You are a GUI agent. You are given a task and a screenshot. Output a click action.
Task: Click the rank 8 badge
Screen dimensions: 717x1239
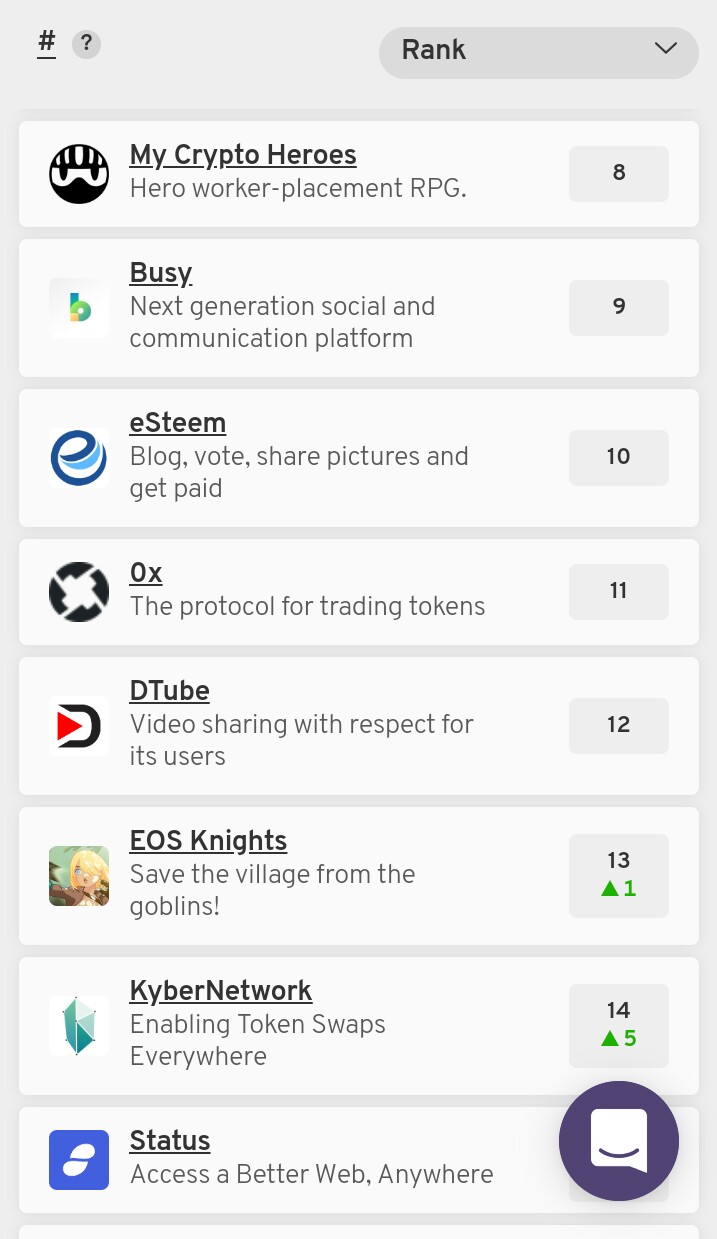click(619, 174)
